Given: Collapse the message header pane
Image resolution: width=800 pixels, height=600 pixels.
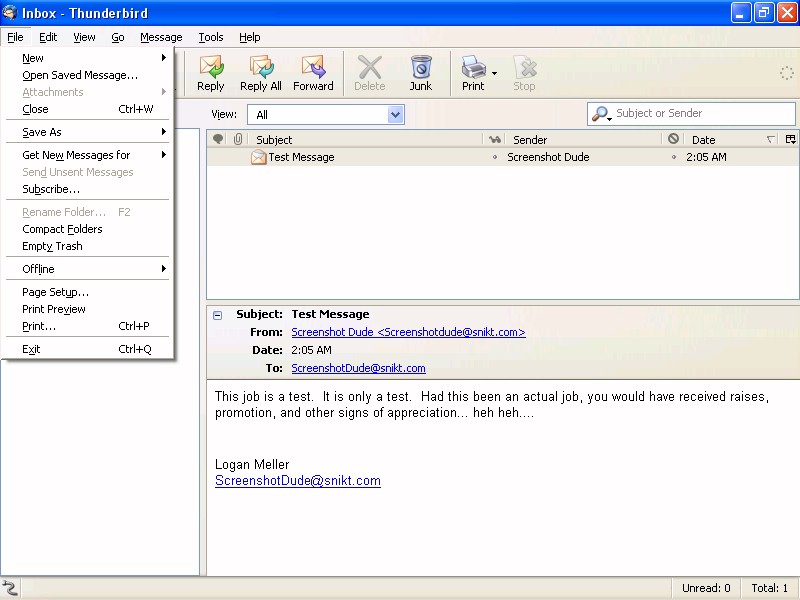Looking at the screenshot, I should click(217, 315).
